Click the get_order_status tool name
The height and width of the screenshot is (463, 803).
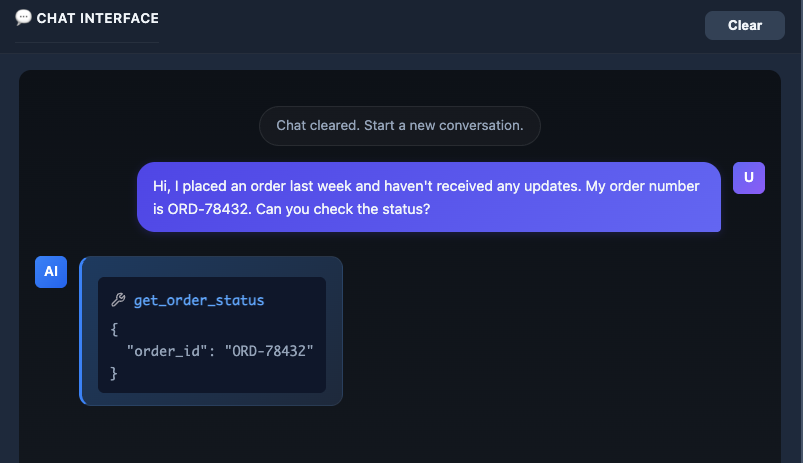199,300
